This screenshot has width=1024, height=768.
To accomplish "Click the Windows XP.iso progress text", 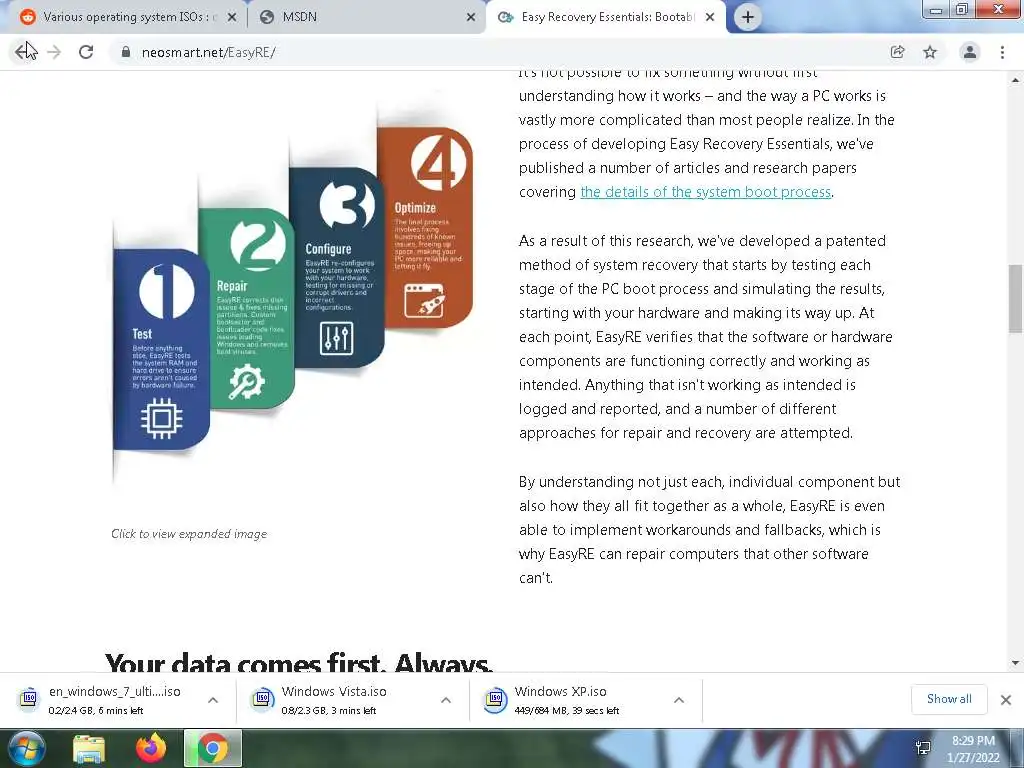I will click(567, 711).
